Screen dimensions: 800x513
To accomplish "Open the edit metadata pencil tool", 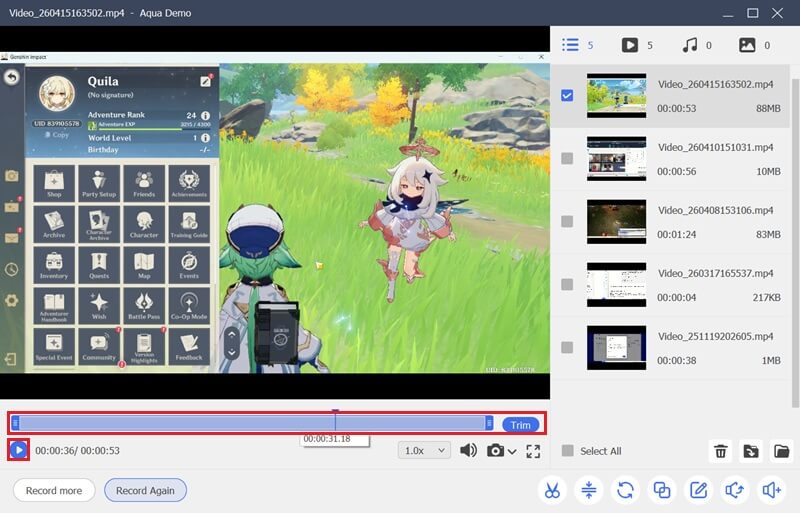I will (x=698, y=490).
